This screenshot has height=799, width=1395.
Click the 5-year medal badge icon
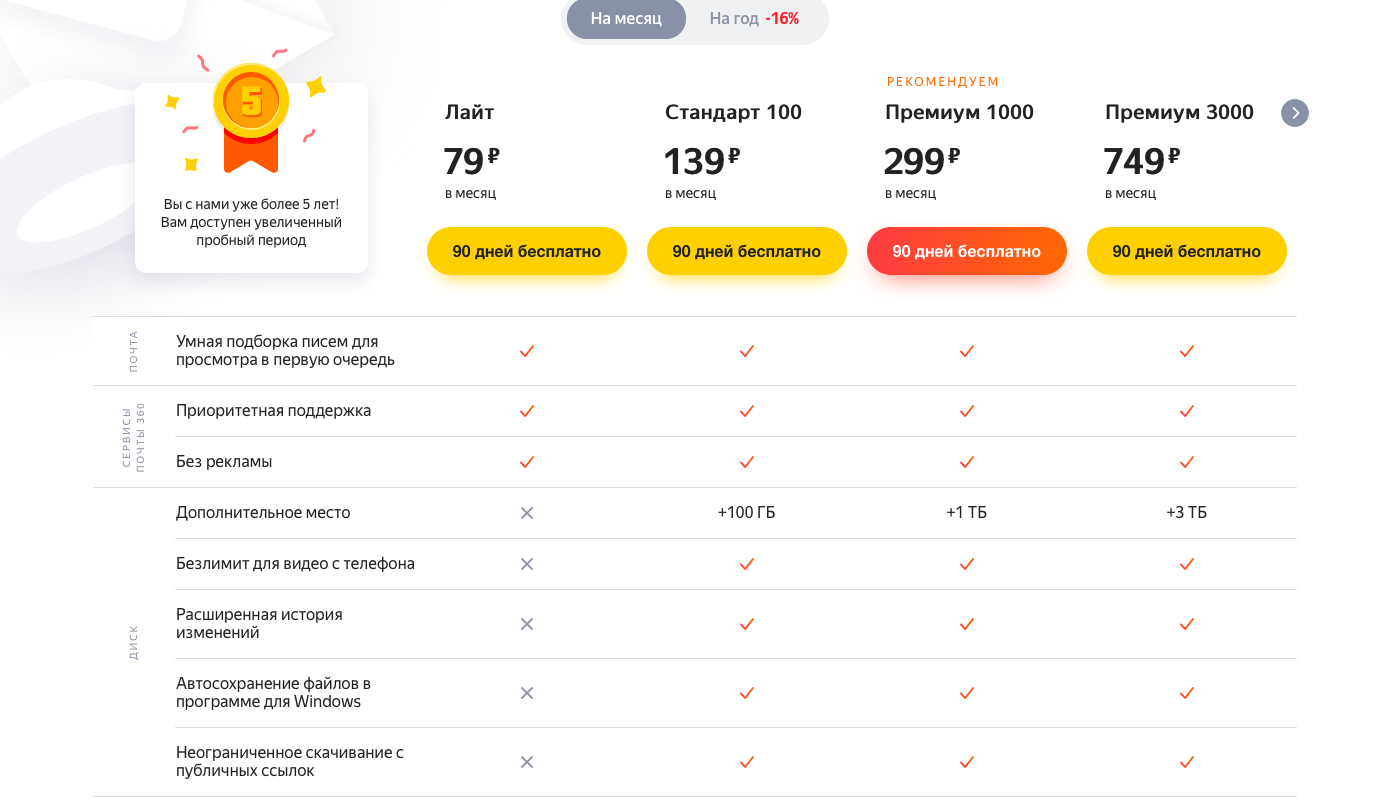click(x=251, y=104)
